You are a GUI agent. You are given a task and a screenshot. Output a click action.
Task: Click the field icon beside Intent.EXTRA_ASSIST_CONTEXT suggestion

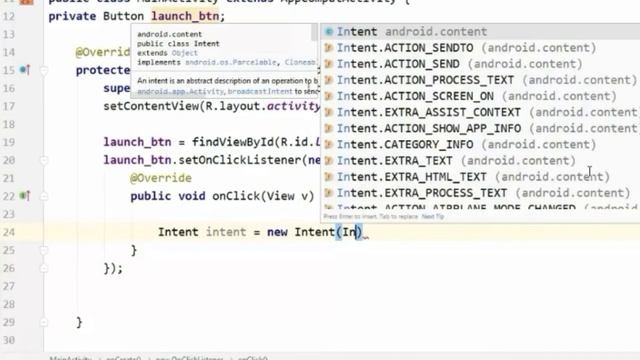tap(329, 112)
